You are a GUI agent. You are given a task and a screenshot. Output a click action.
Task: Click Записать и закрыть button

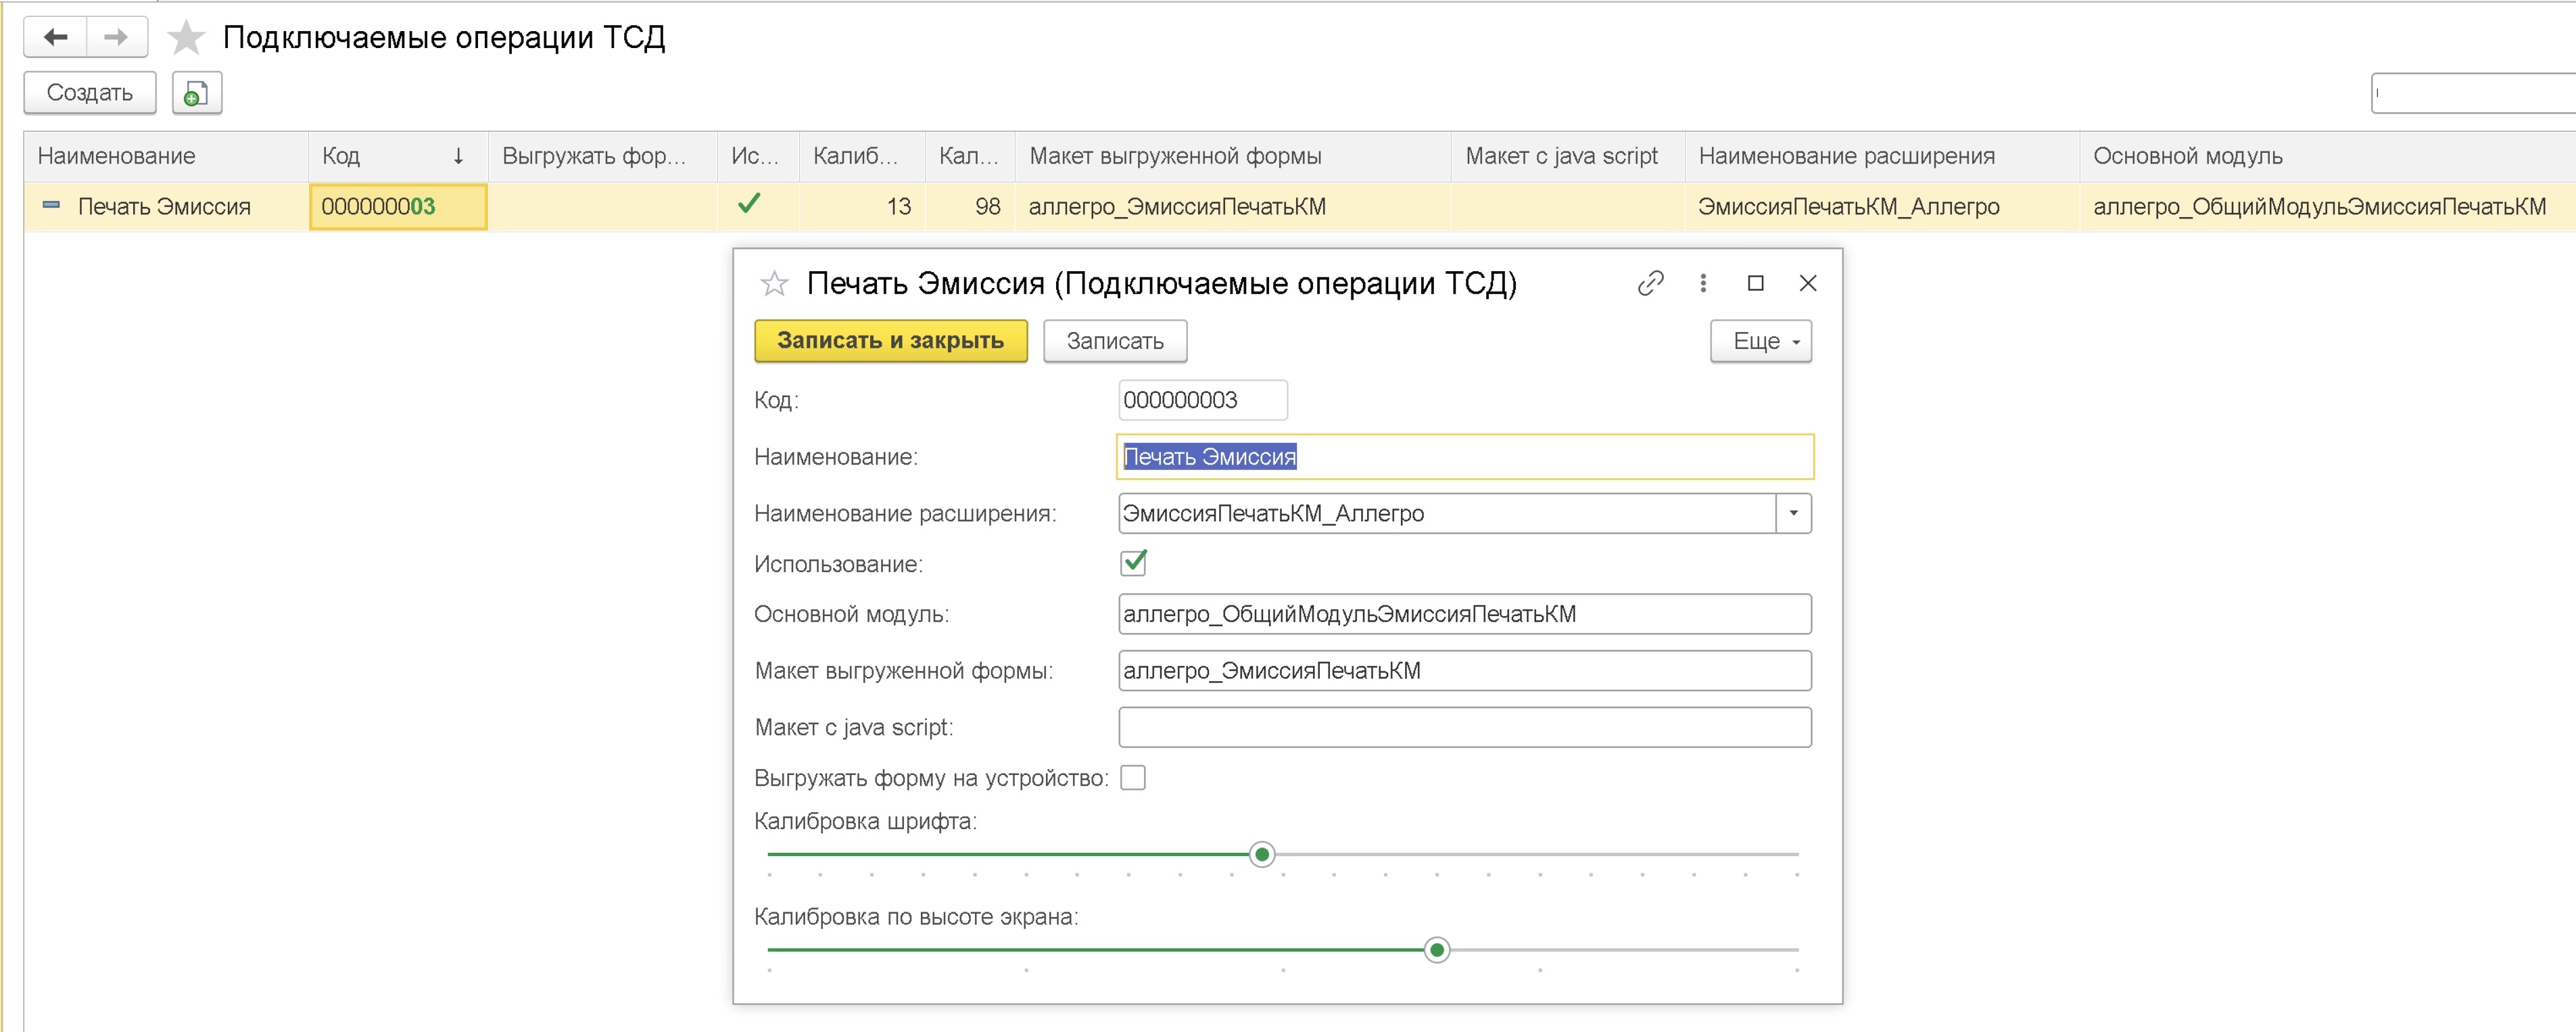point(891,341)
